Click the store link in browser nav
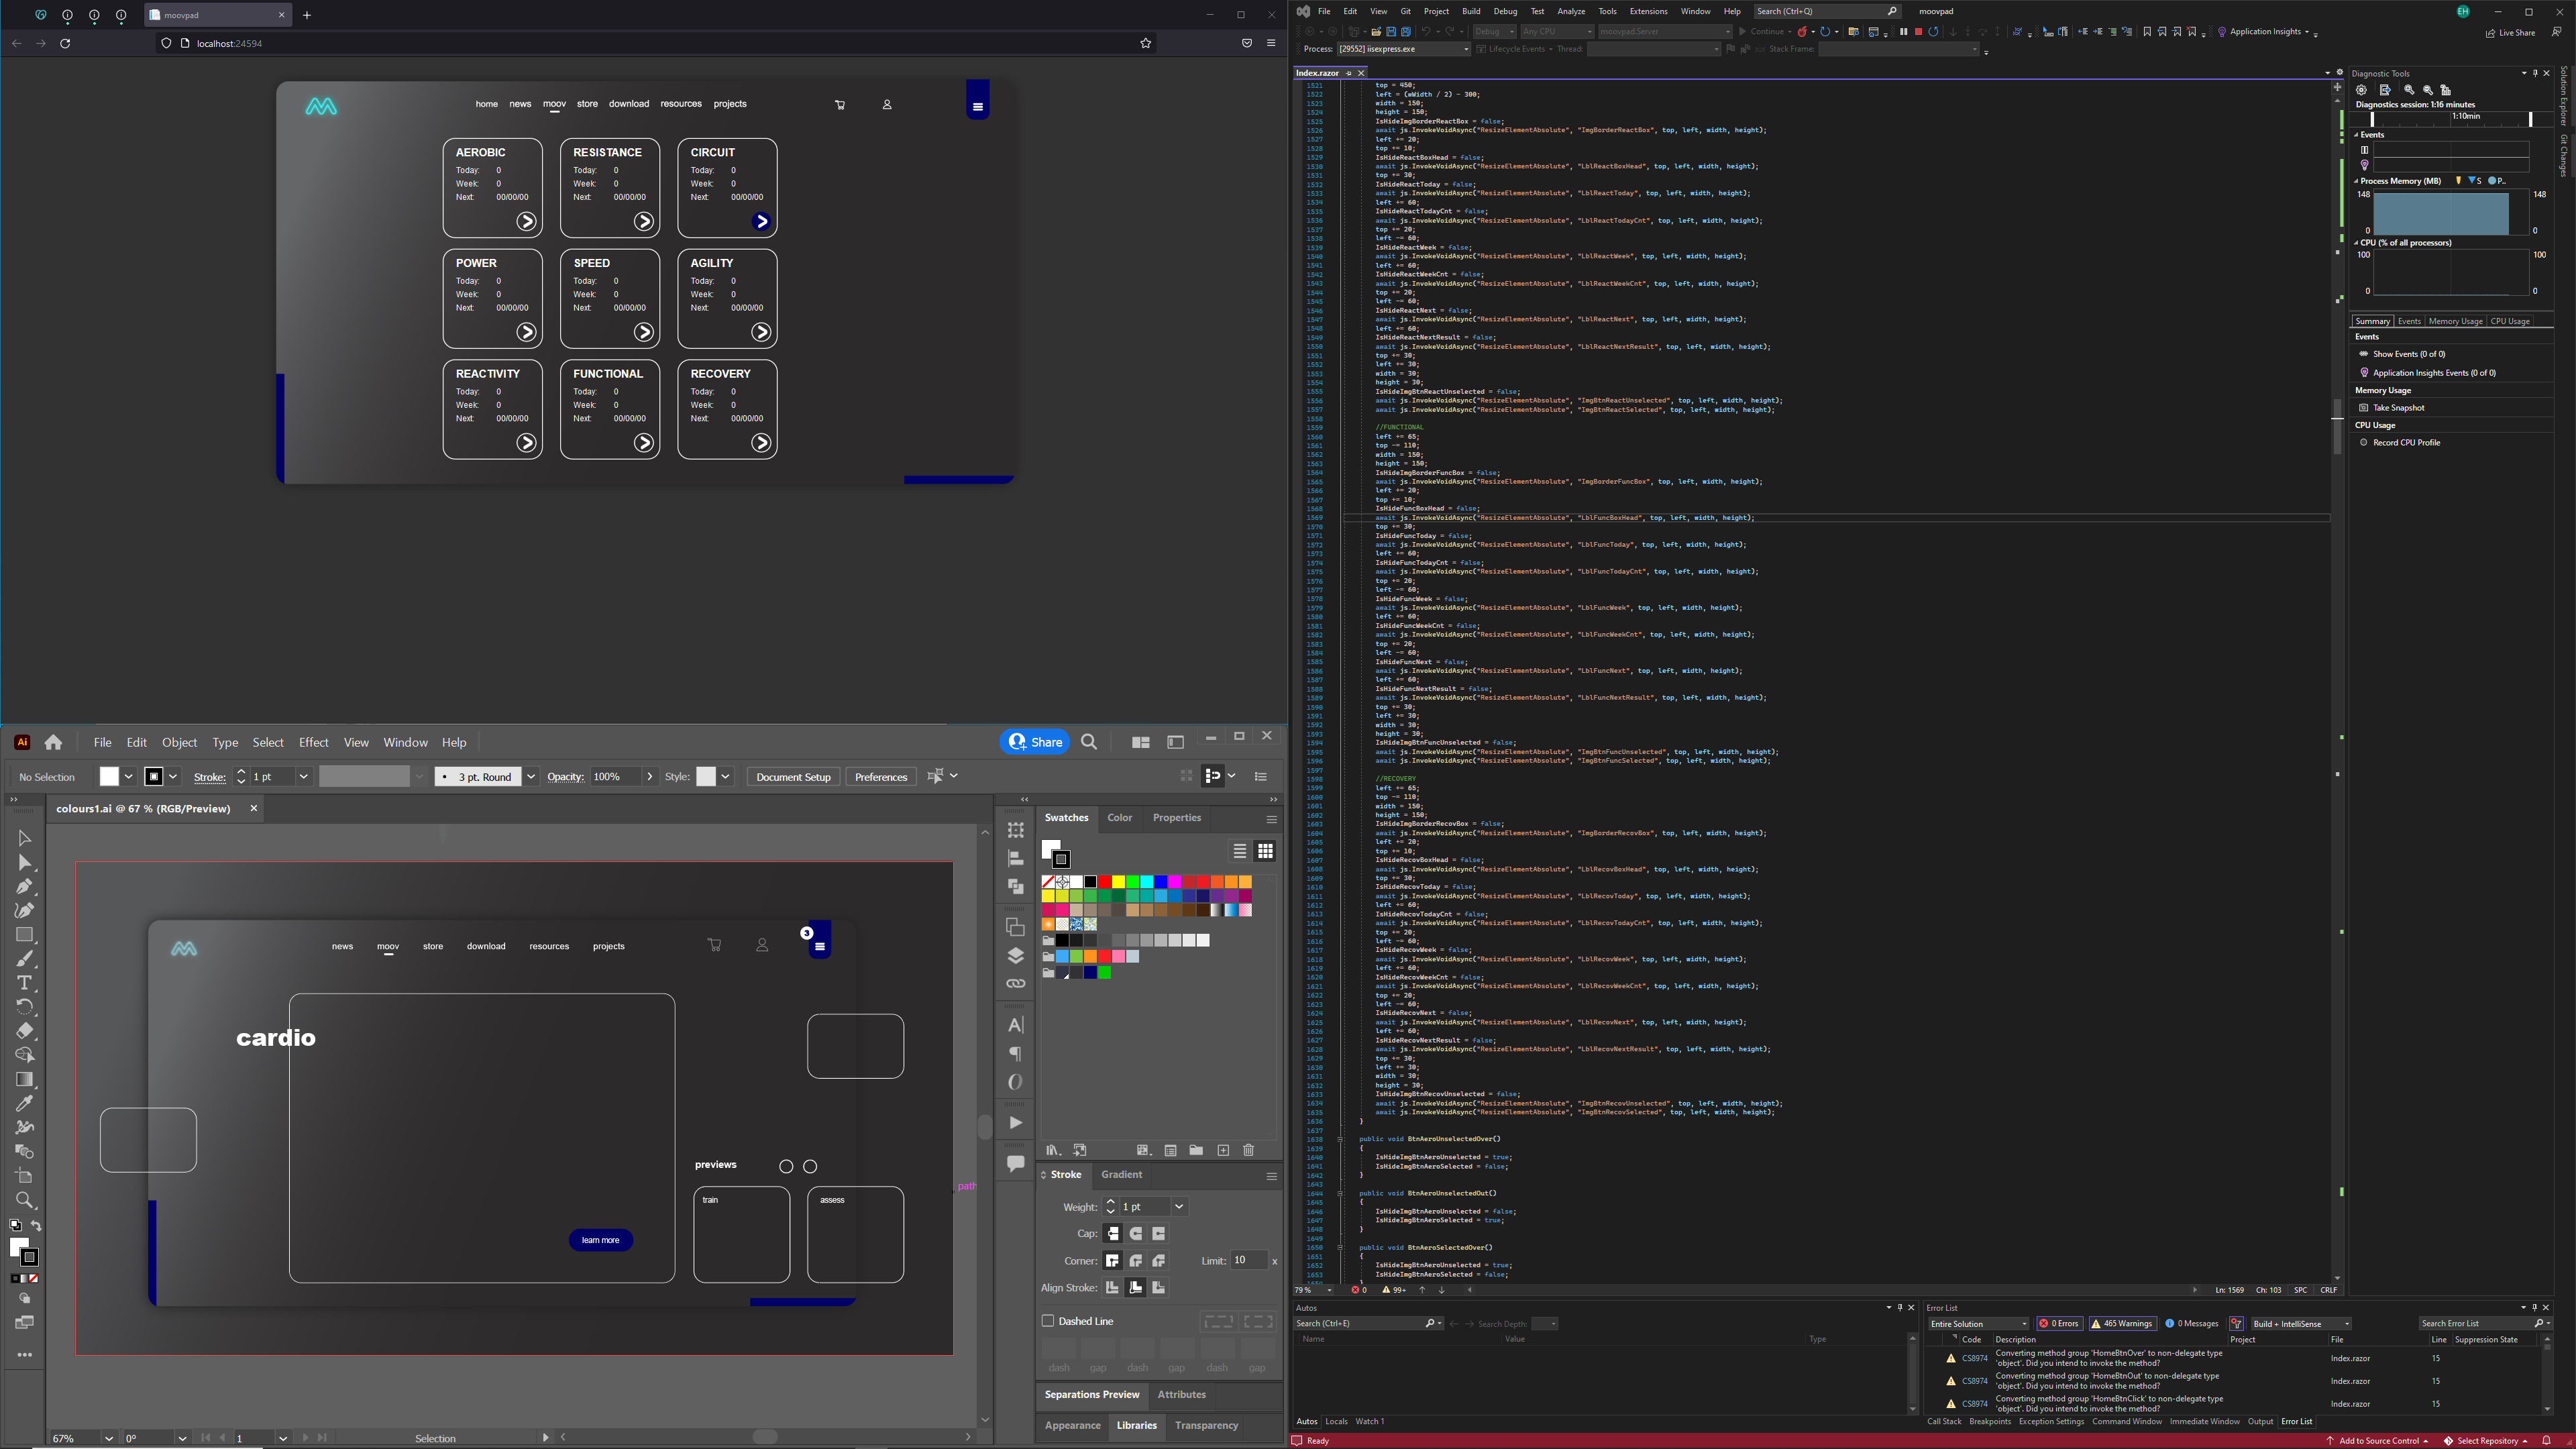Image resolution: width=2576 pixels, height=1449 pixels. coord(587,104)
